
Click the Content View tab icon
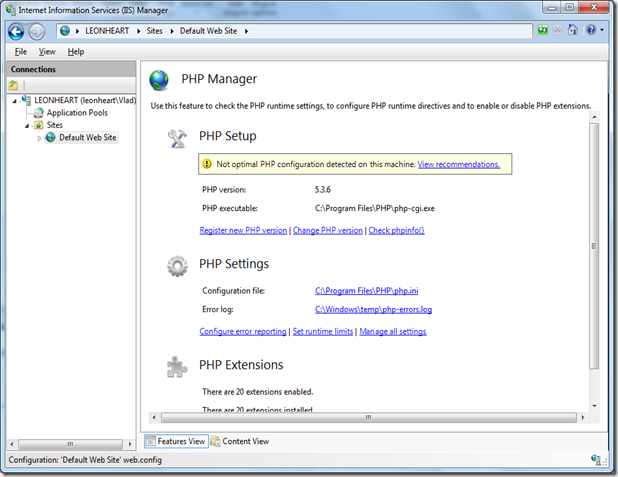tap(215, 442)
